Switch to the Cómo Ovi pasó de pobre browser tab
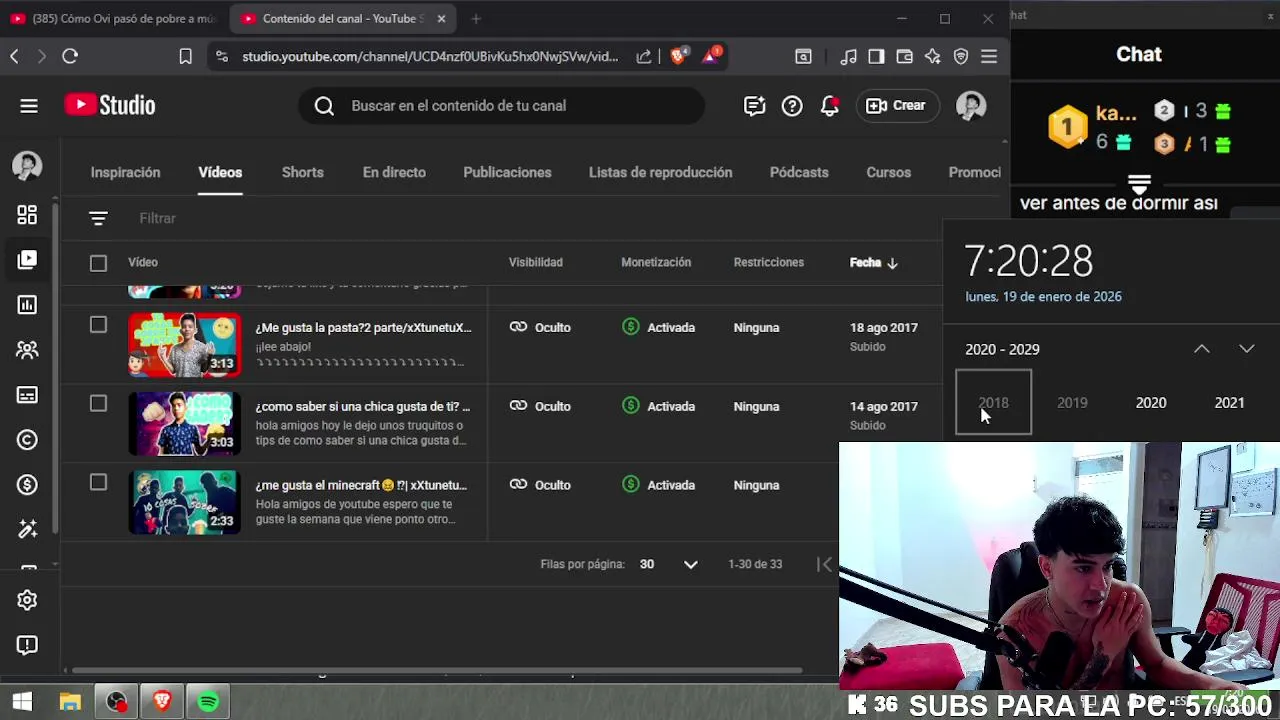The height and width of the screenshot is (720, 1280). pos(114,18)
